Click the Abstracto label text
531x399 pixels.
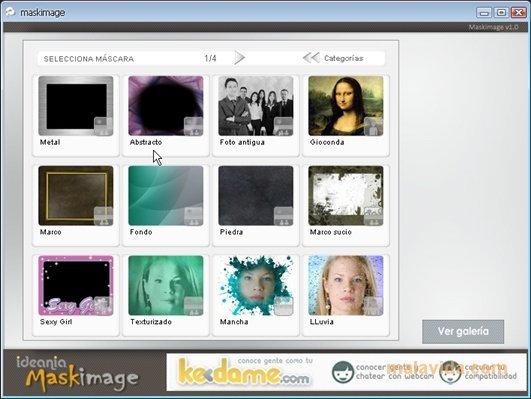pyautogui.click(x=146, y=142)
